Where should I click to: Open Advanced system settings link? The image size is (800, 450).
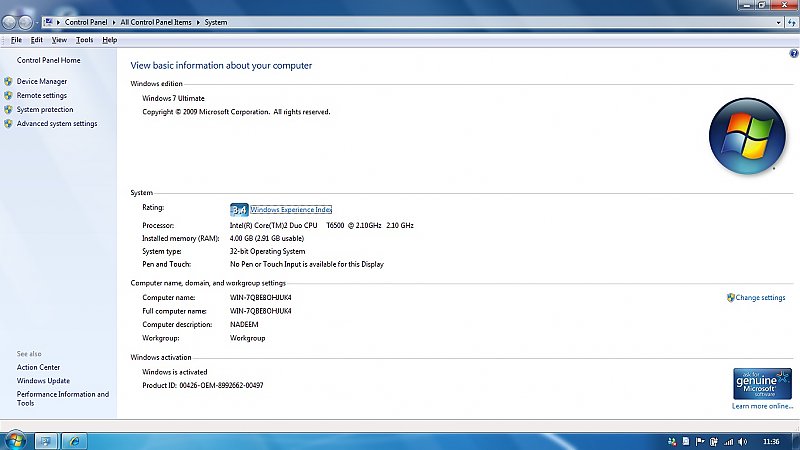[57, 123]
